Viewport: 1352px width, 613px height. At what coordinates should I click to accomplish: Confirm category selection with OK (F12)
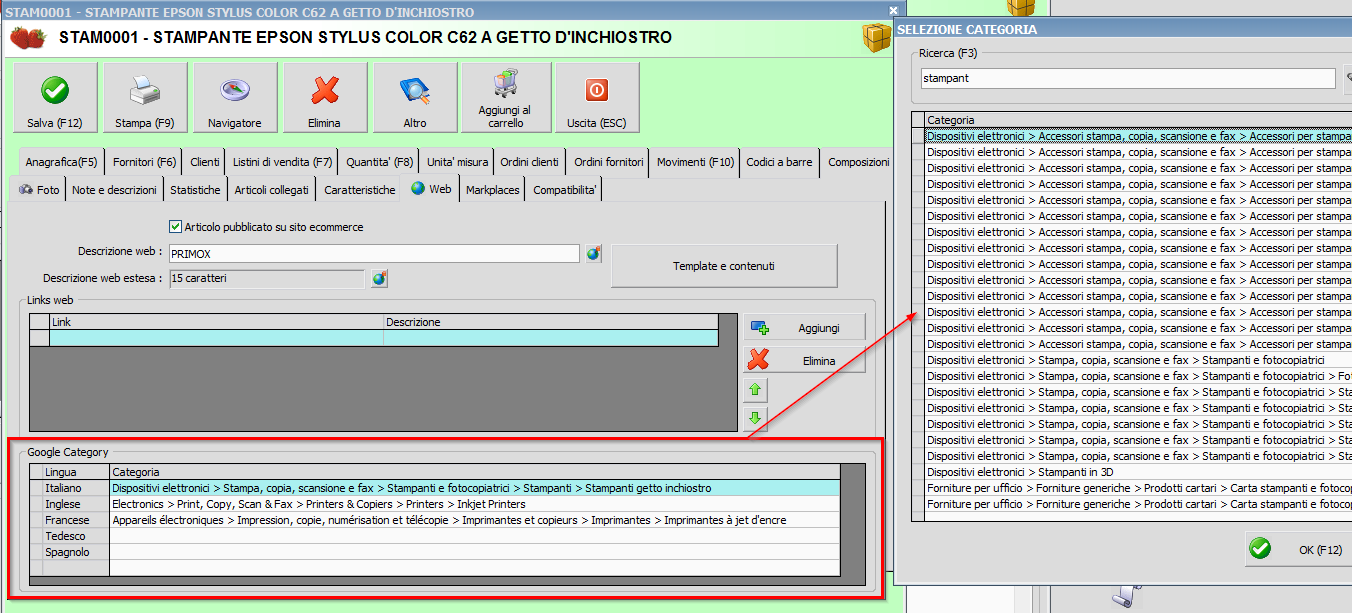click(1300, 549)
